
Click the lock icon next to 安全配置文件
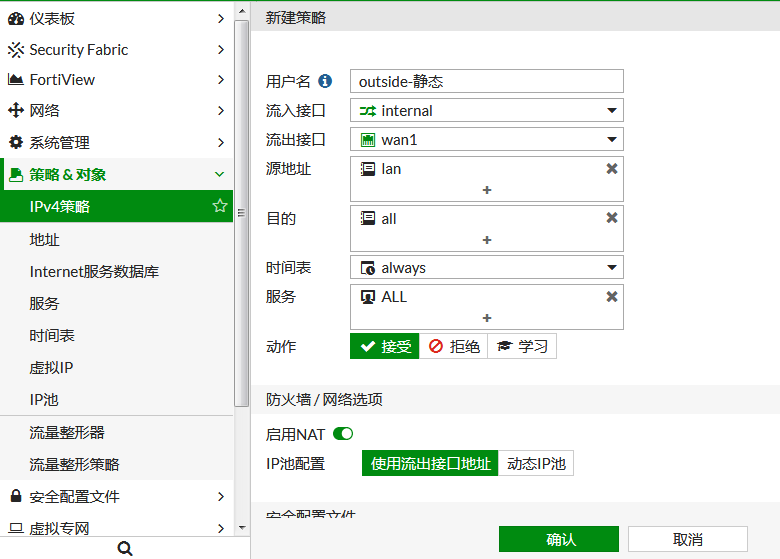pos(16,496)
